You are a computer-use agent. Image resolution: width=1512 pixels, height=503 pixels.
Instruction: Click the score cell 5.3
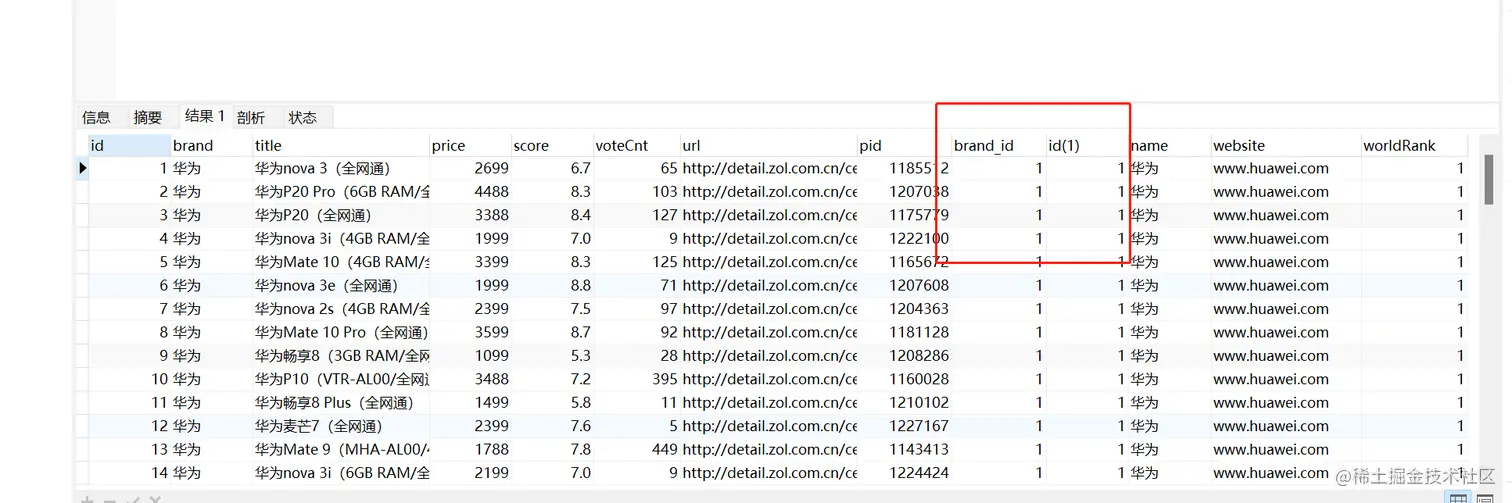click(552, 356)
